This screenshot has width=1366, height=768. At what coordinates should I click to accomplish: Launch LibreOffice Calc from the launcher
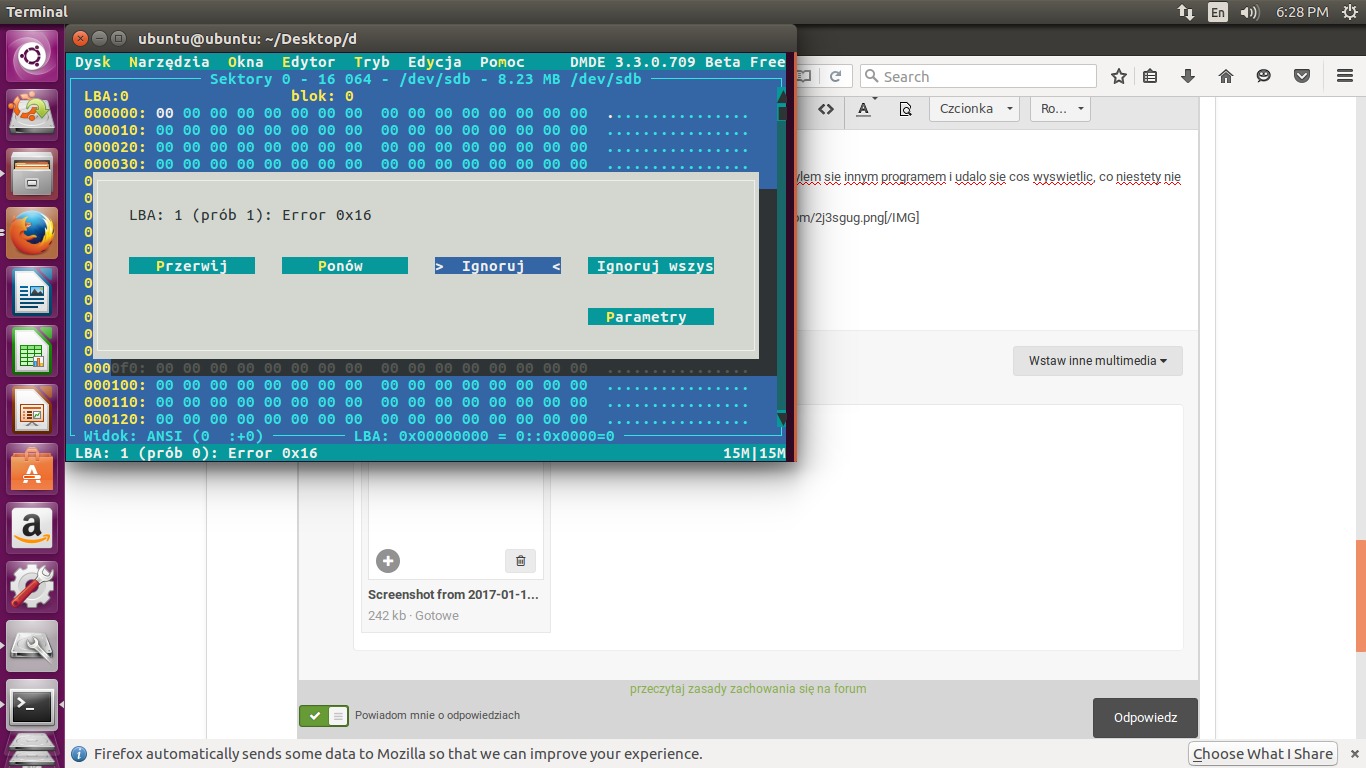32,351
